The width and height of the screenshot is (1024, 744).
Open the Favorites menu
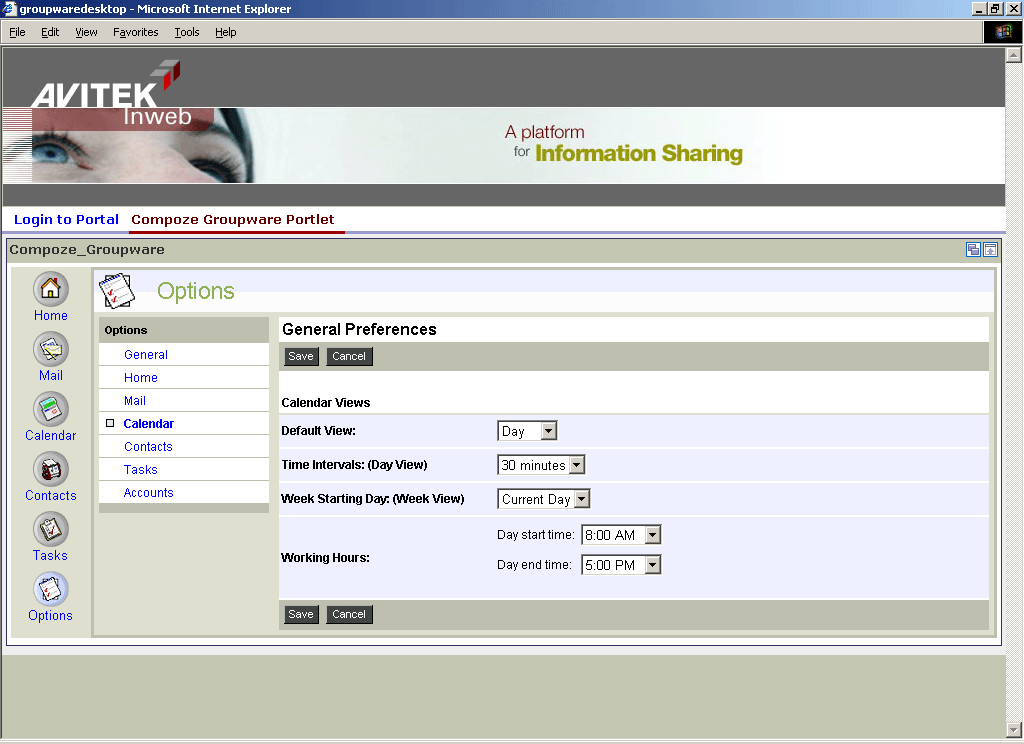tap(135, 32)
